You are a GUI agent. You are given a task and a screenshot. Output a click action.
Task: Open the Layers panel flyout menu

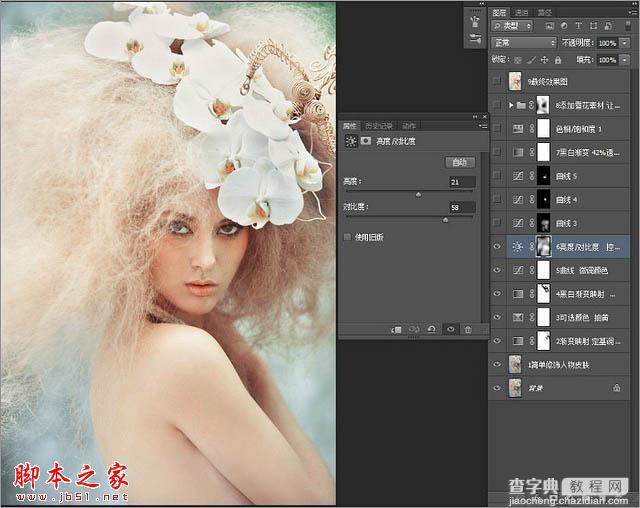pyautogui.click(x=633, y=13)
